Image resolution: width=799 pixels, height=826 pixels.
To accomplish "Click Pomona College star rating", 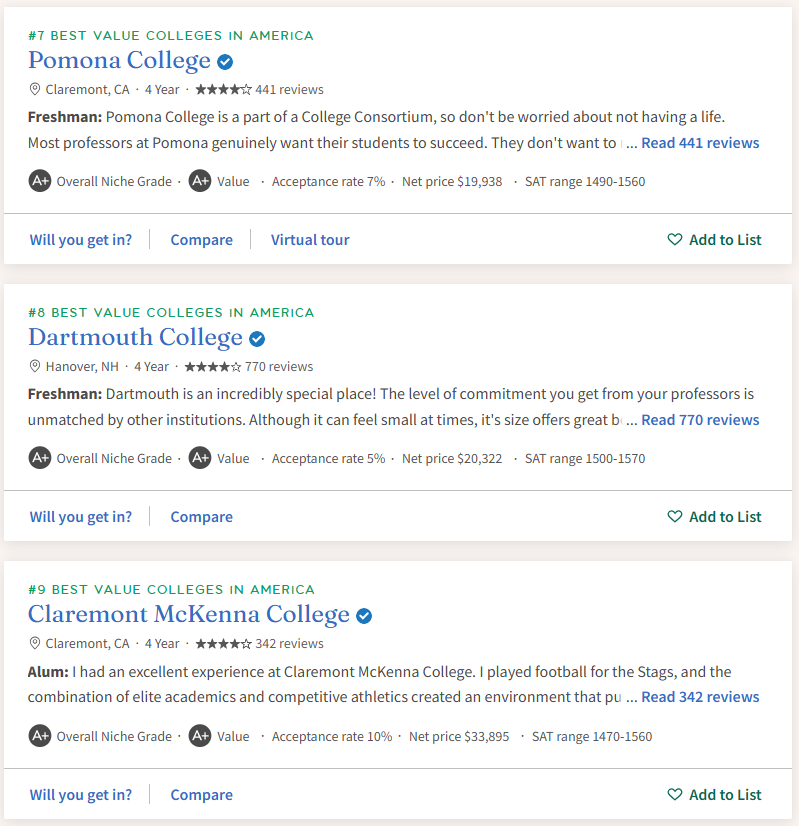I will [x=223, y=89].
